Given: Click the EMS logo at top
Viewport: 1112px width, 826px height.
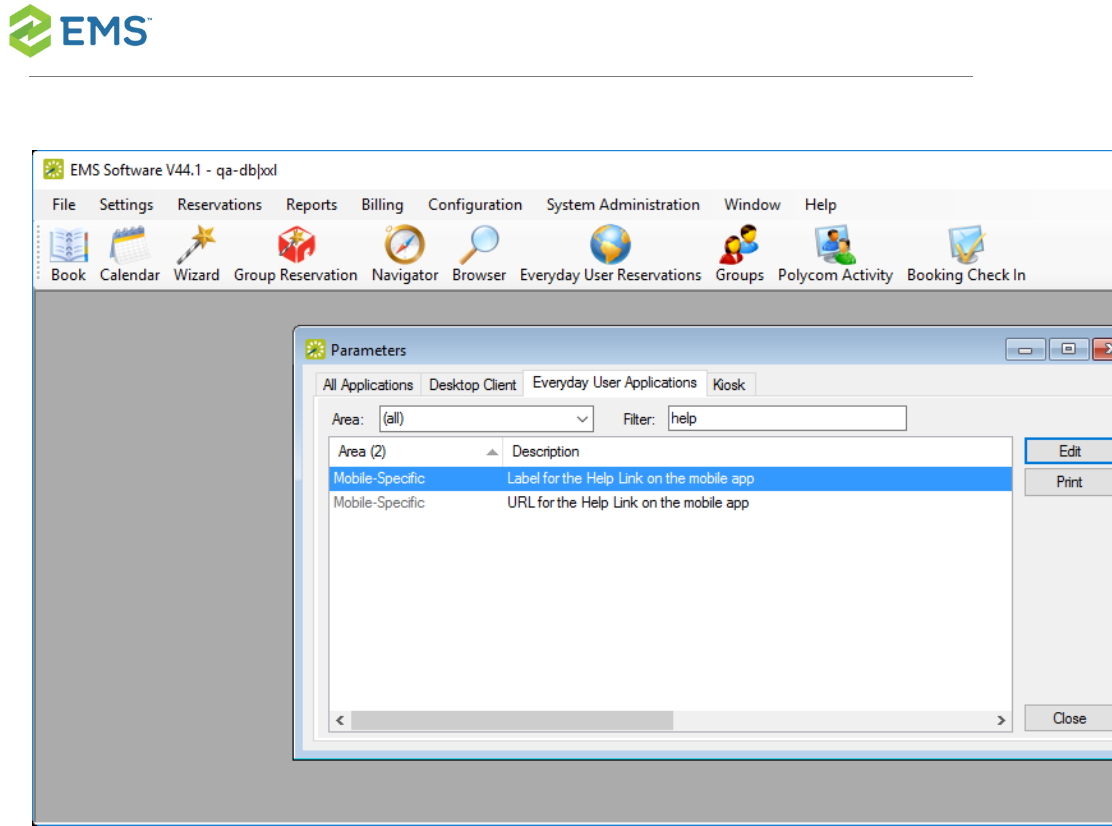Looking at the screenshot, I should pyautogui.click(x=80, y=30).
